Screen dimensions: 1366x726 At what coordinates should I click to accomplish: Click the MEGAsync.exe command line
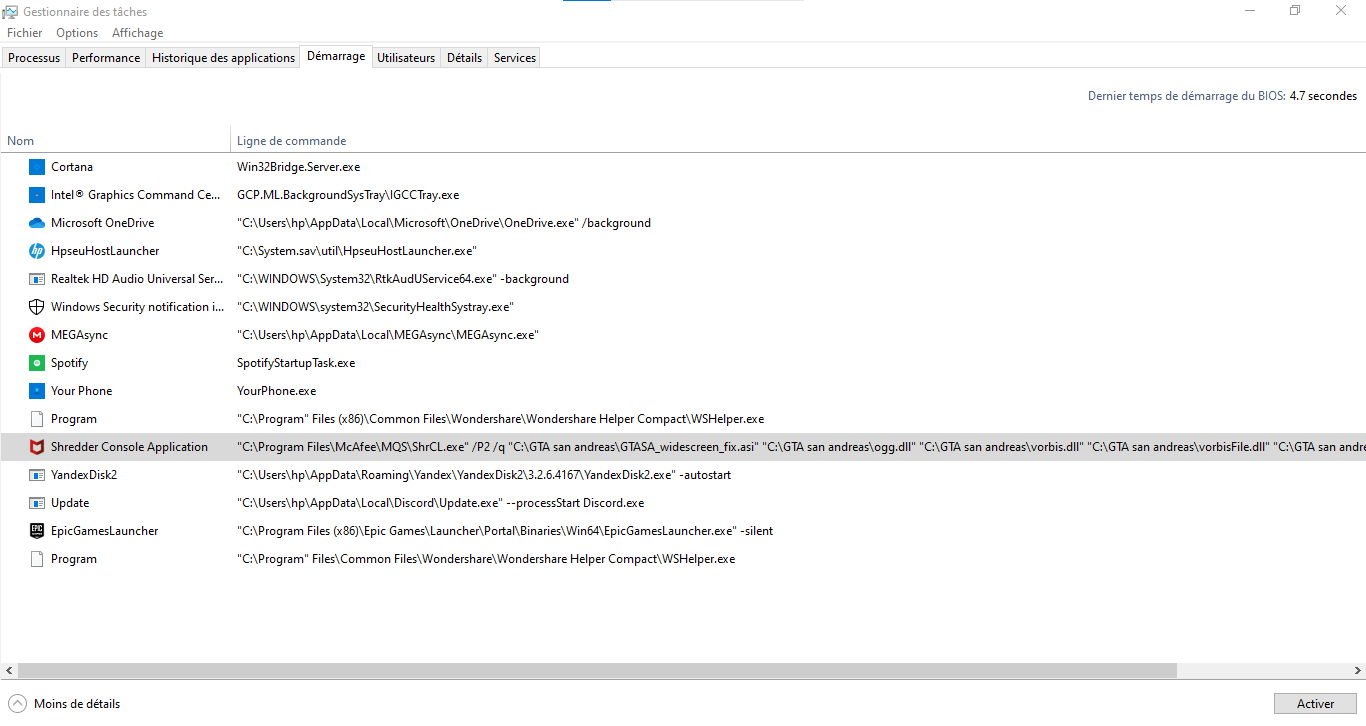coord(388,335)
